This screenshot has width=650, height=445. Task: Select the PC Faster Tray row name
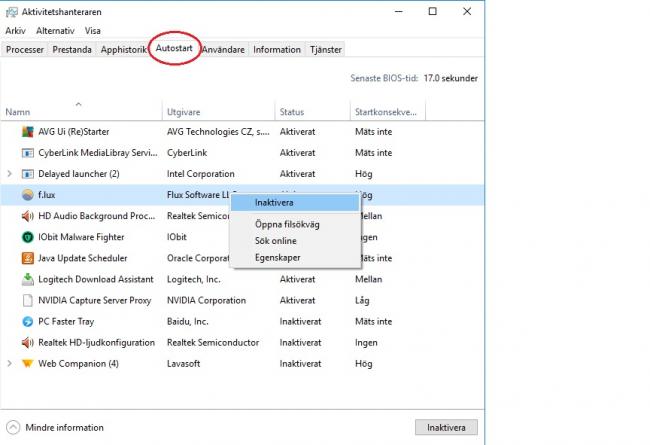66,321
